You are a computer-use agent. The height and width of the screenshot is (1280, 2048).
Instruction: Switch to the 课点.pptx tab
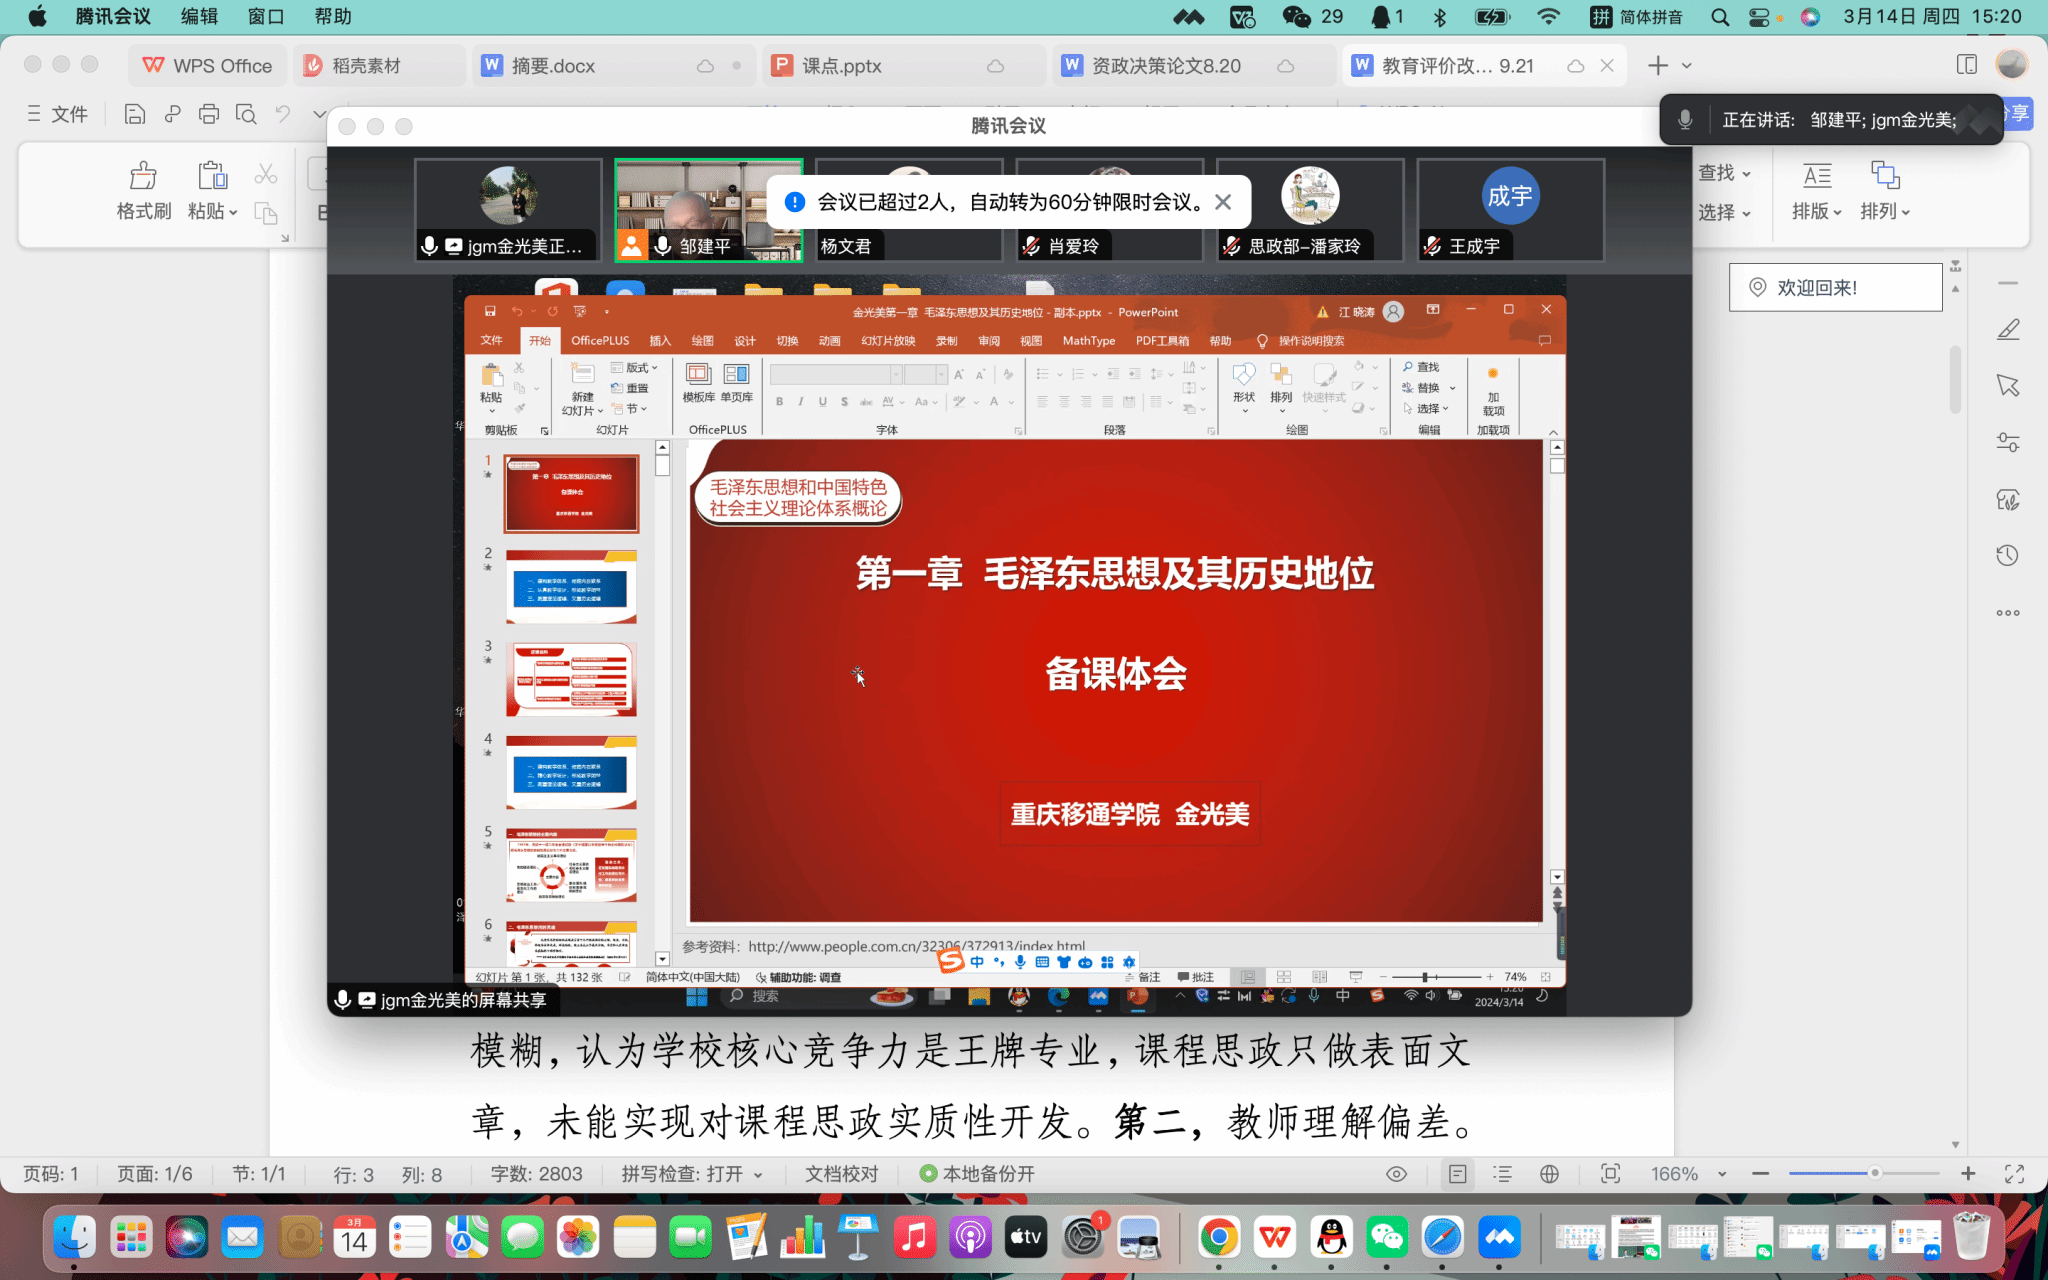point(841,66)
